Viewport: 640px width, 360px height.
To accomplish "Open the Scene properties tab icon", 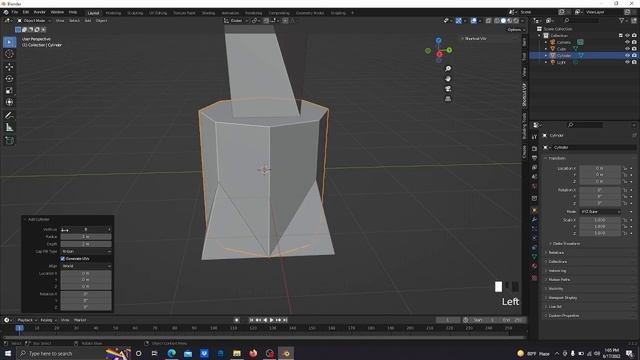I will (534, 177).
